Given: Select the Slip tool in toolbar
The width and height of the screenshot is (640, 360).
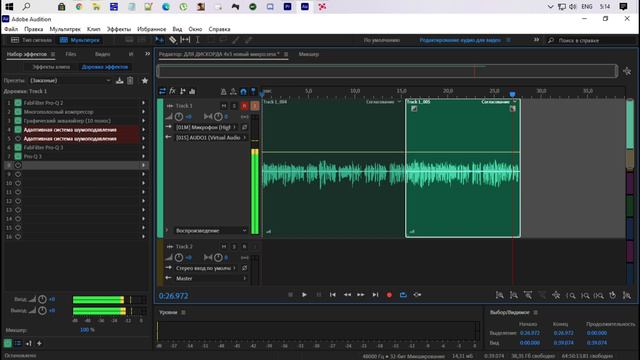Looking at the screenshot, I should tap(185, 40).
